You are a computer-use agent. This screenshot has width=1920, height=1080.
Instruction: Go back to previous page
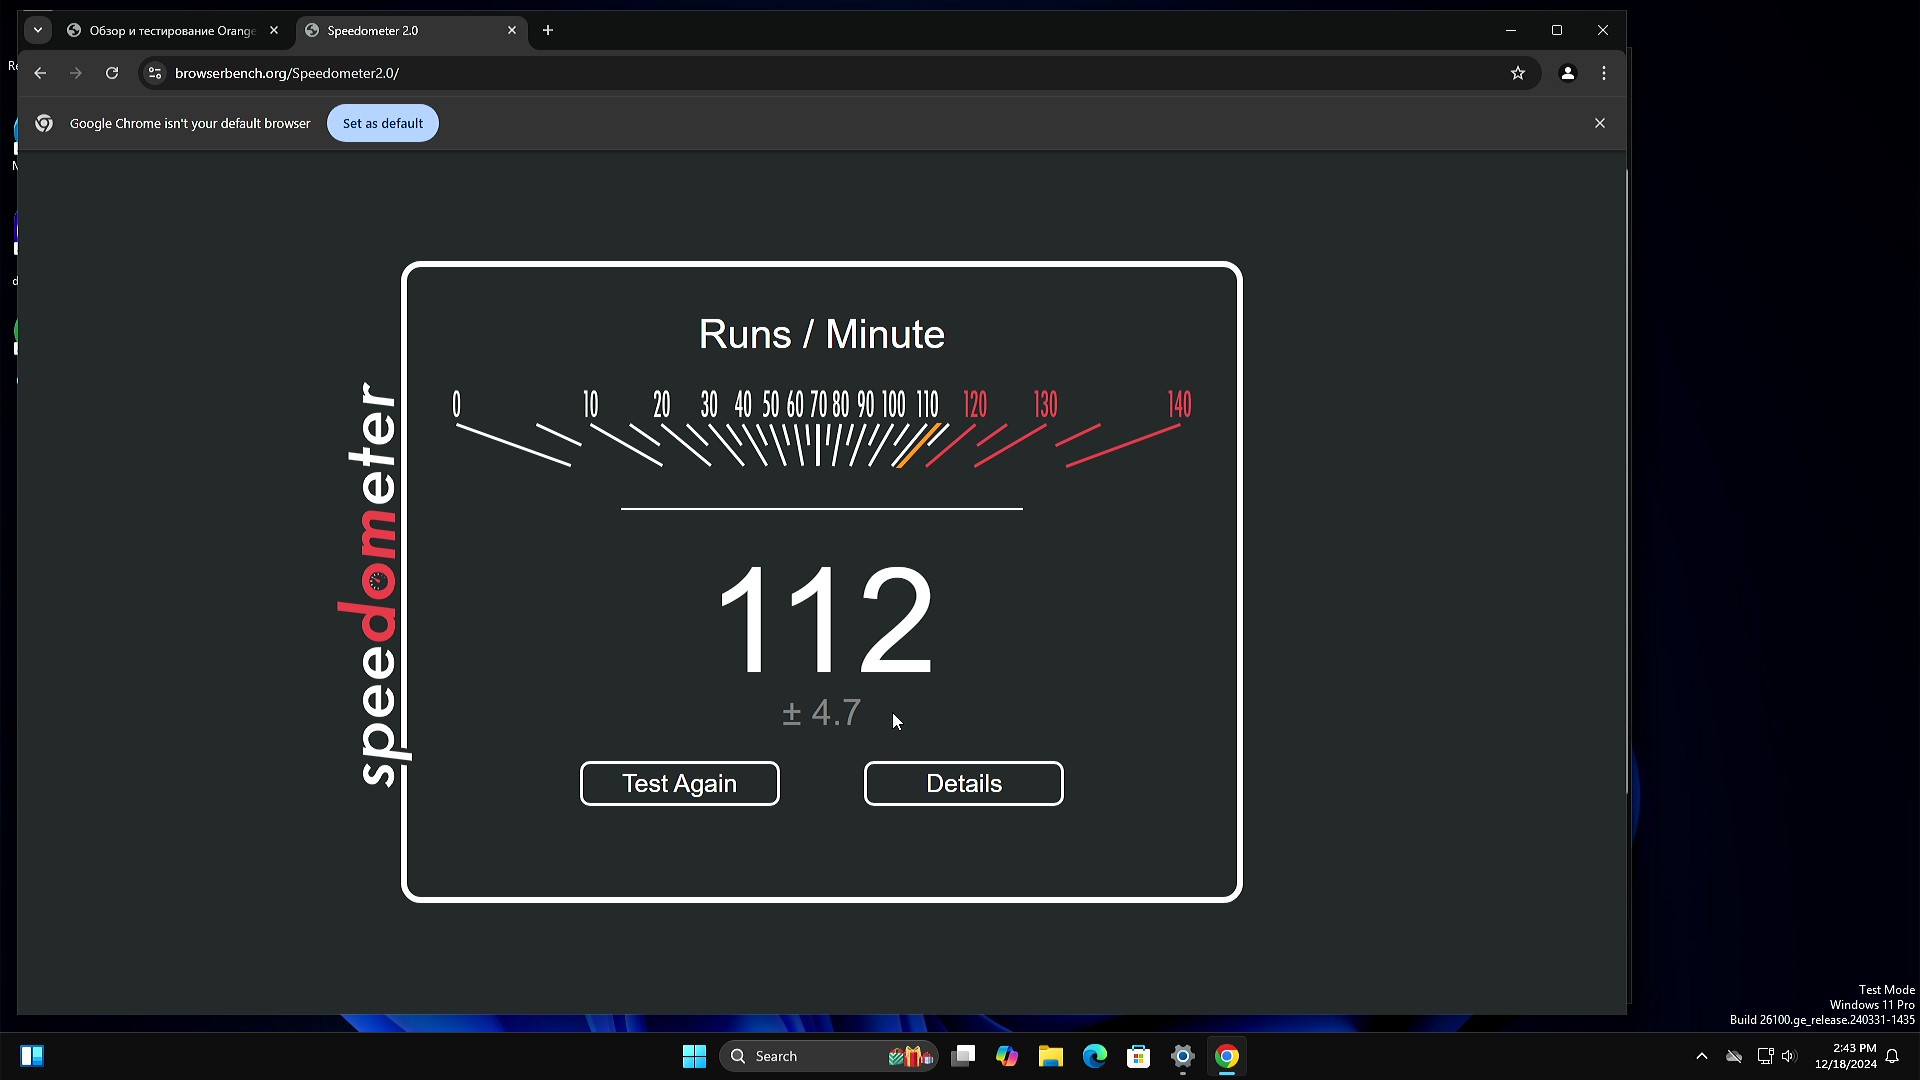(40, 73)
